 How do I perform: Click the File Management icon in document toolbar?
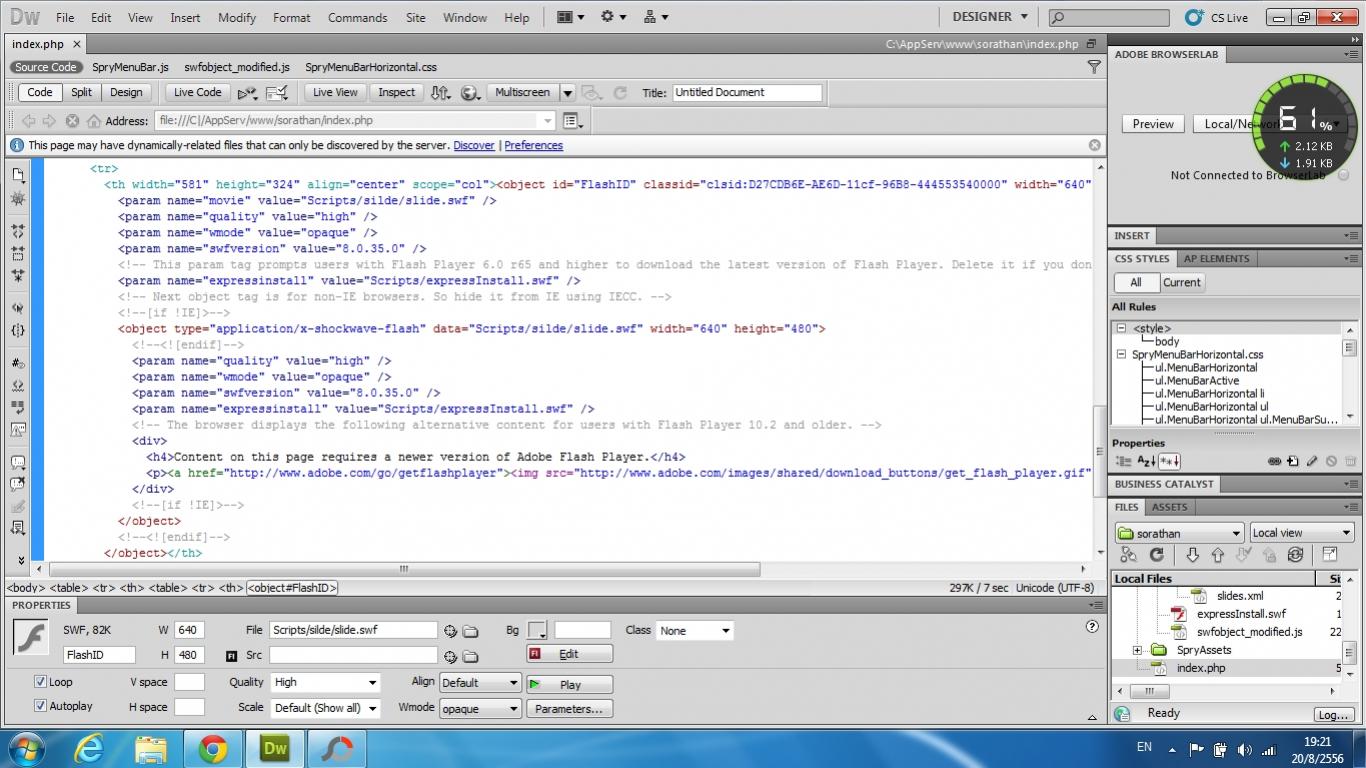tap(440, 92)
